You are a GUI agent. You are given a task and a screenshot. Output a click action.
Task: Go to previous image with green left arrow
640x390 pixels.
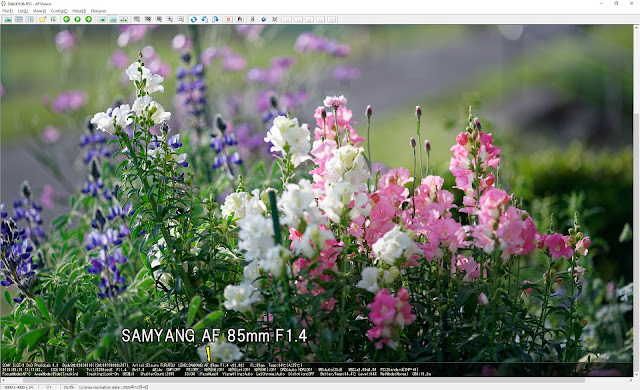point(67,19)
